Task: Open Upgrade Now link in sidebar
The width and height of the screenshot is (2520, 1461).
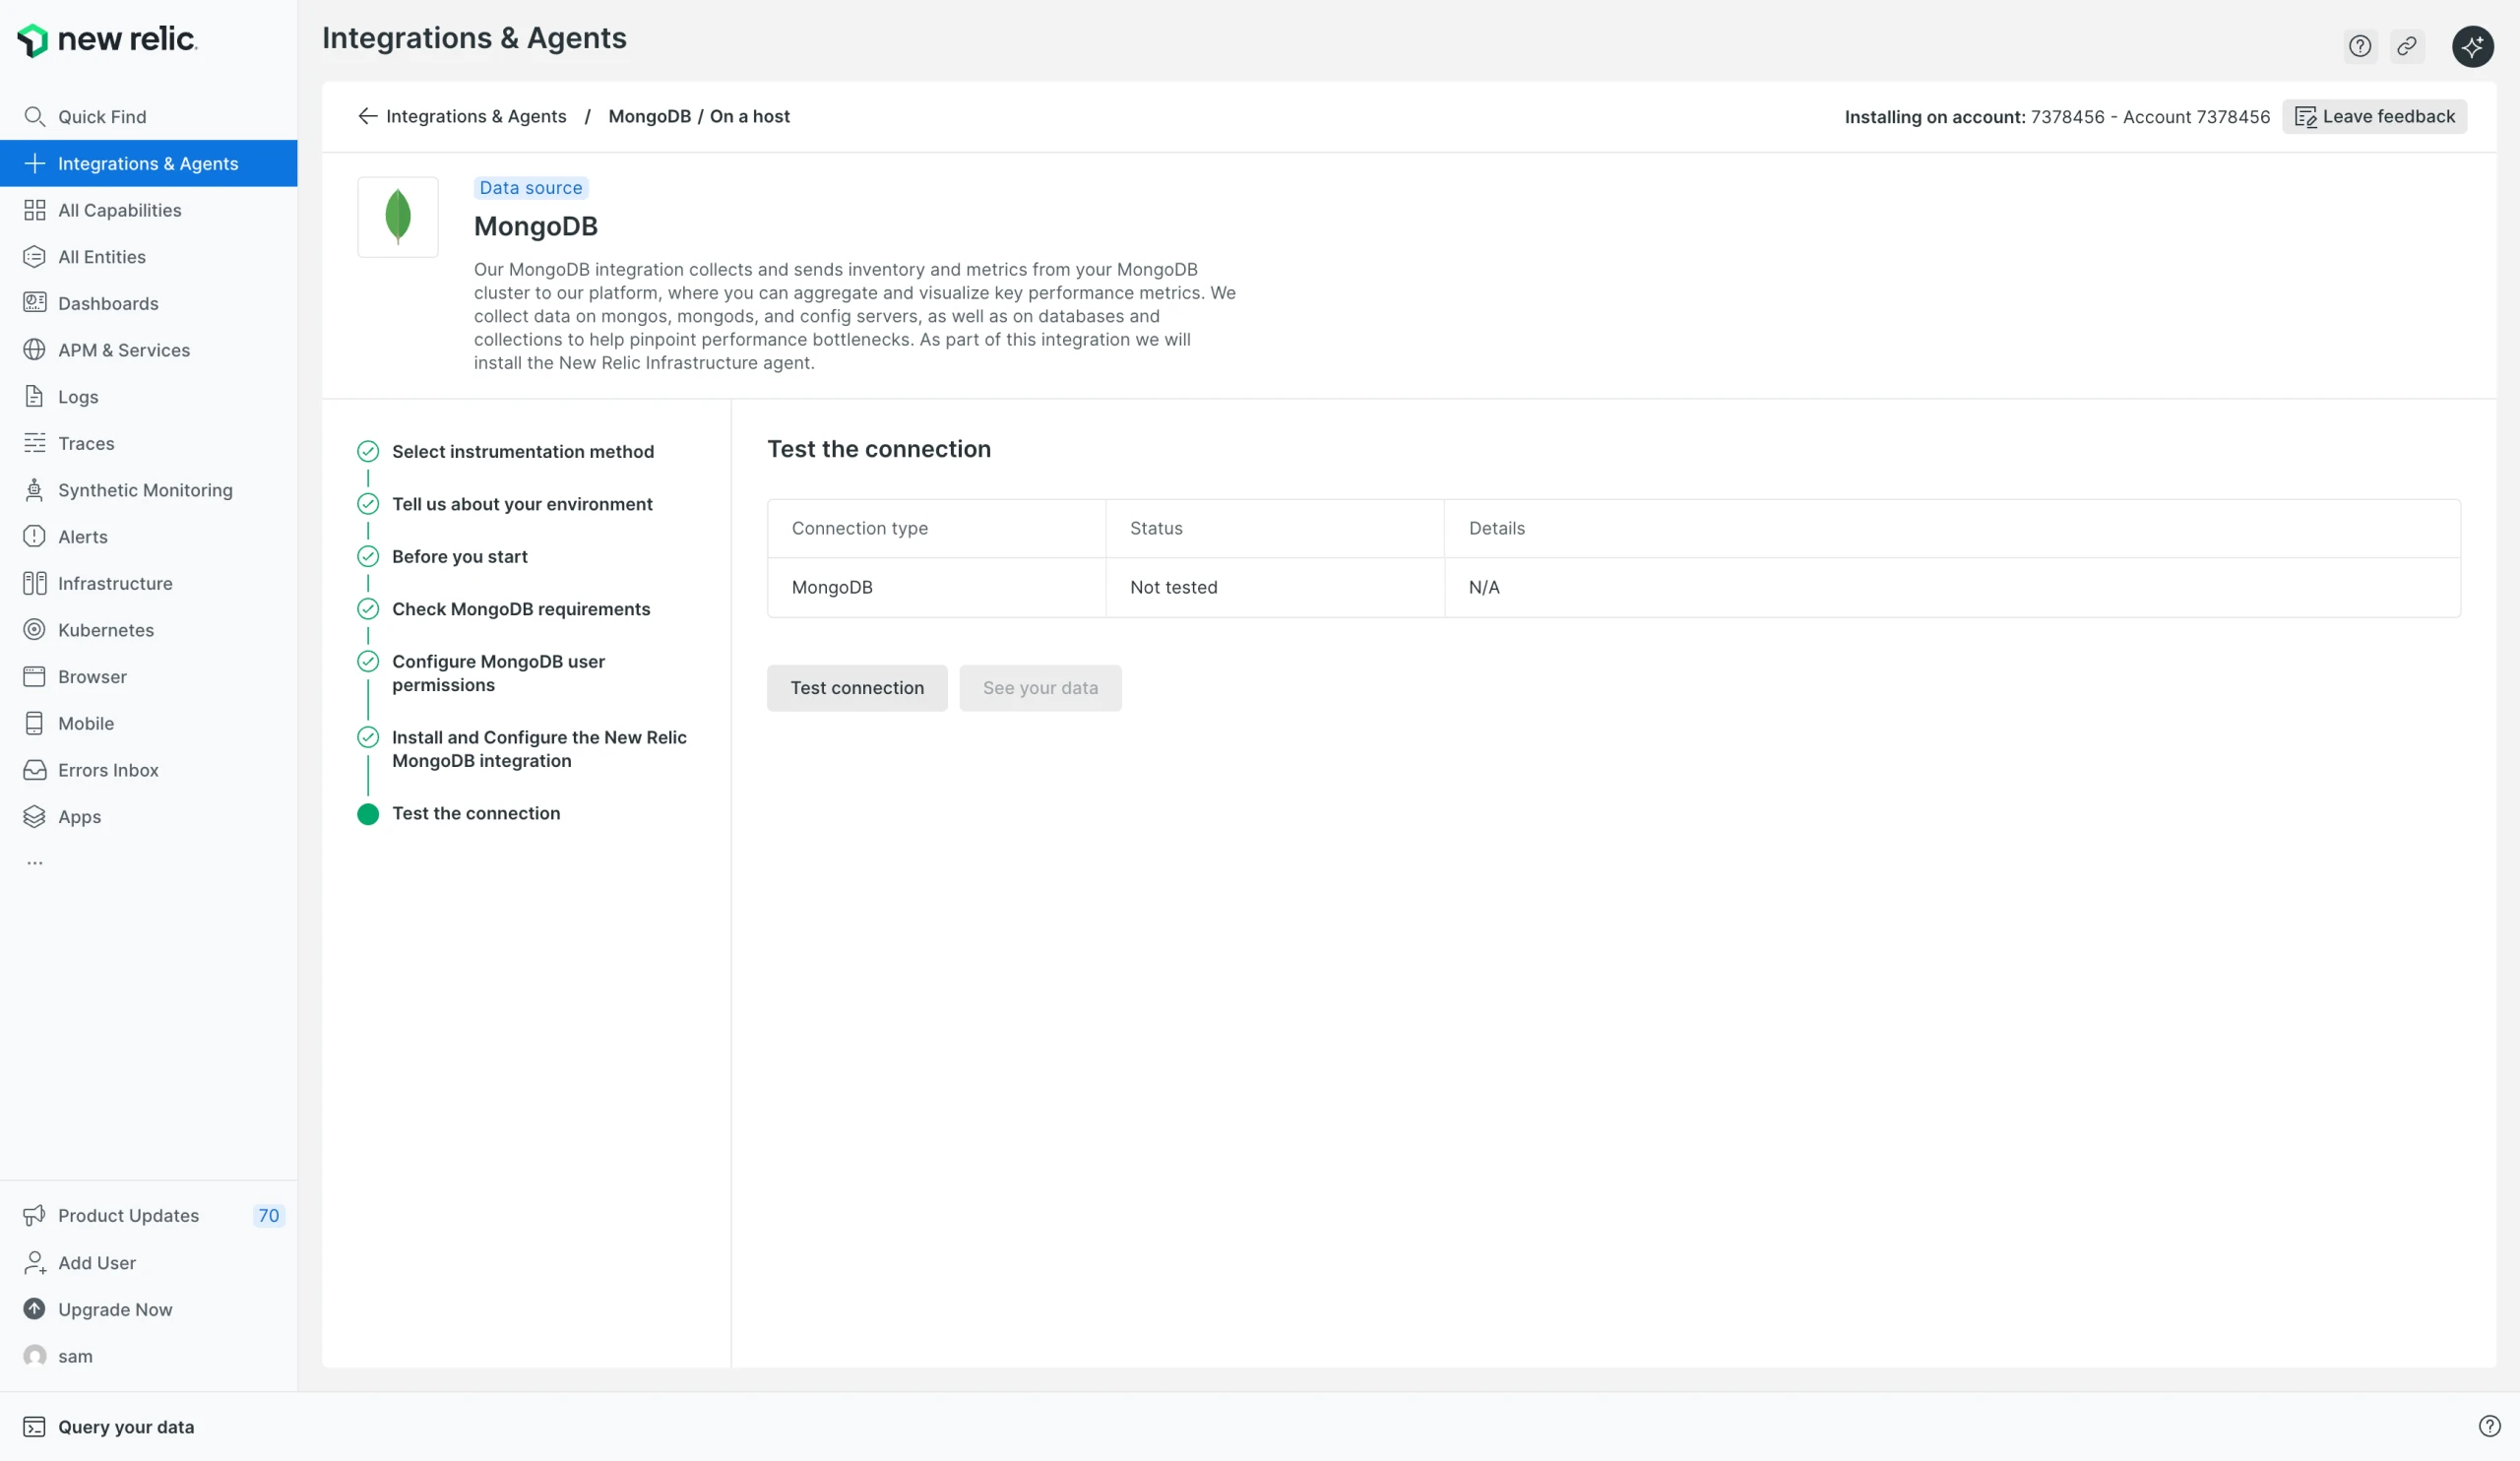Action: 149,1310
